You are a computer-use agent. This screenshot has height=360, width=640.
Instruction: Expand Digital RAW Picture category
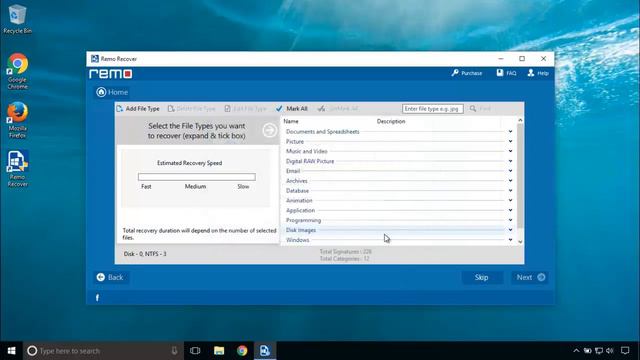click(510, 161)
